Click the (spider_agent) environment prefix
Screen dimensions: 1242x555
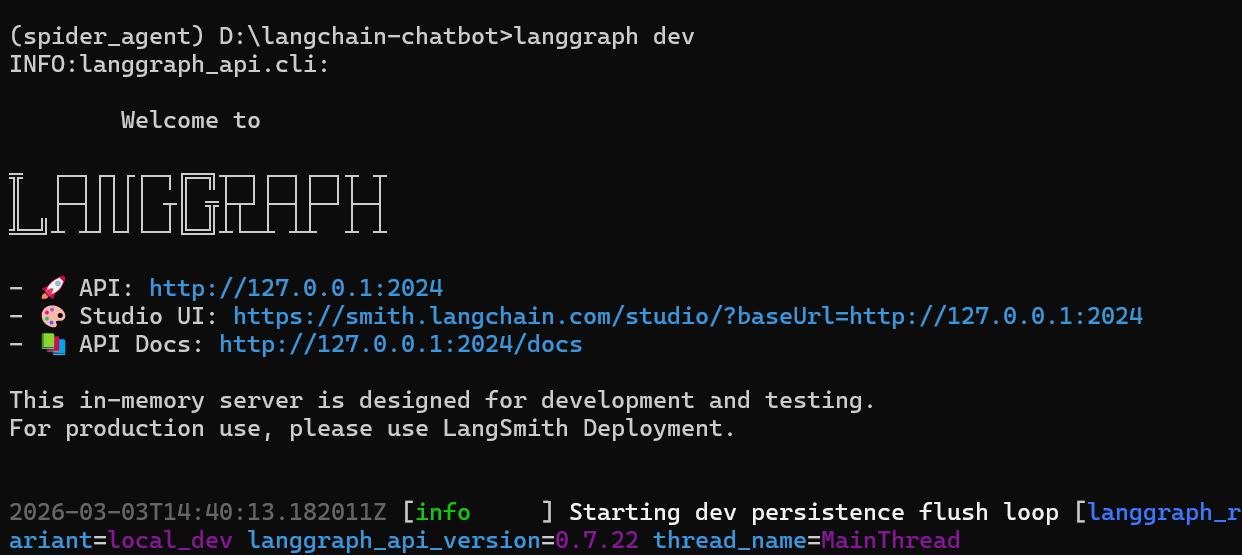click(108, 37)
